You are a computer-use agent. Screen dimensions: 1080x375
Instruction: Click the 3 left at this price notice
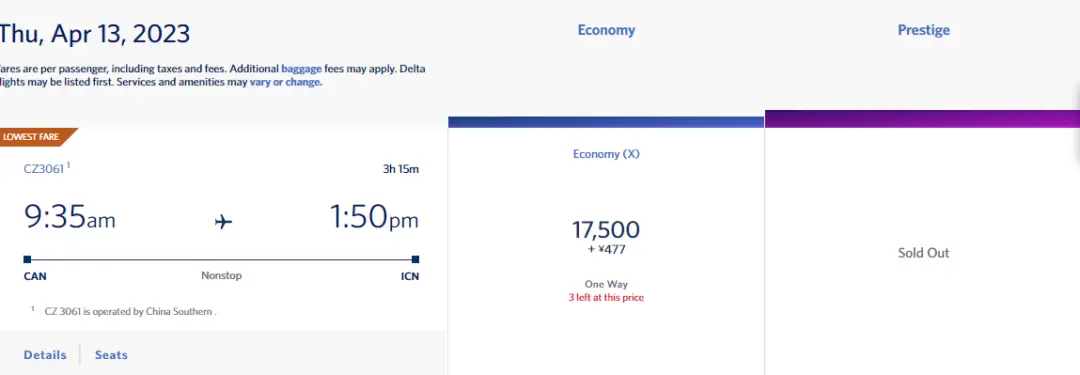(606, 298)
